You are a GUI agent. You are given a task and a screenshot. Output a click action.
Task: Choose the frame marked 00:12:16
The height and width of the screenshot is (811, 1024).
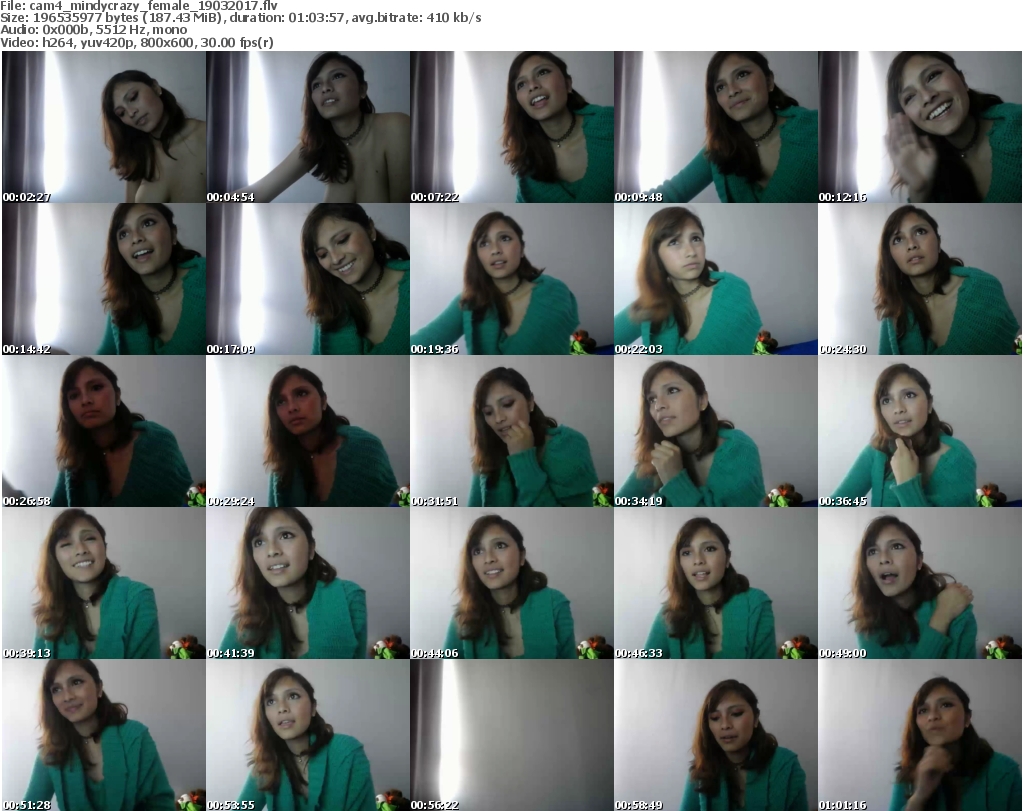coord(920,127)
